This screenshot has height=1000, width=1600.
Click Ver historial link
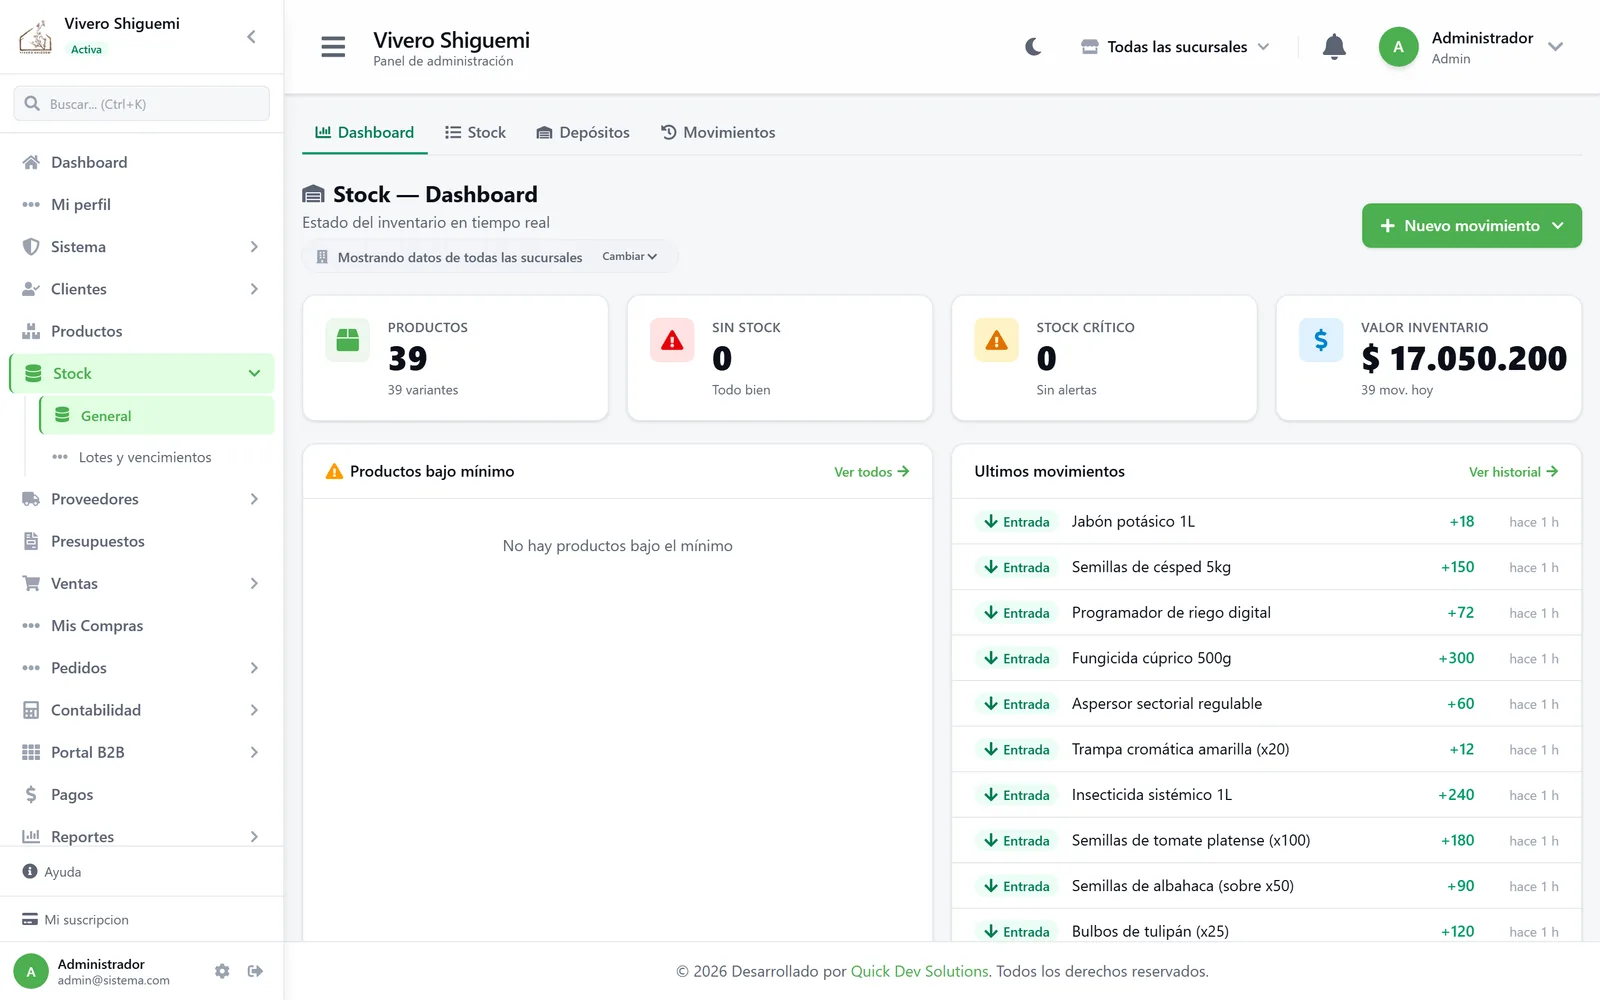tap(1513, 472)
